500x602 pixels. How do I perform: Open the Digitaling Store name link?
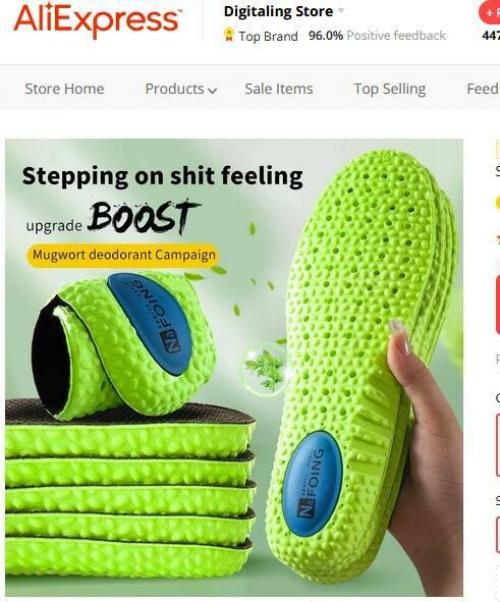click(278, 12)
